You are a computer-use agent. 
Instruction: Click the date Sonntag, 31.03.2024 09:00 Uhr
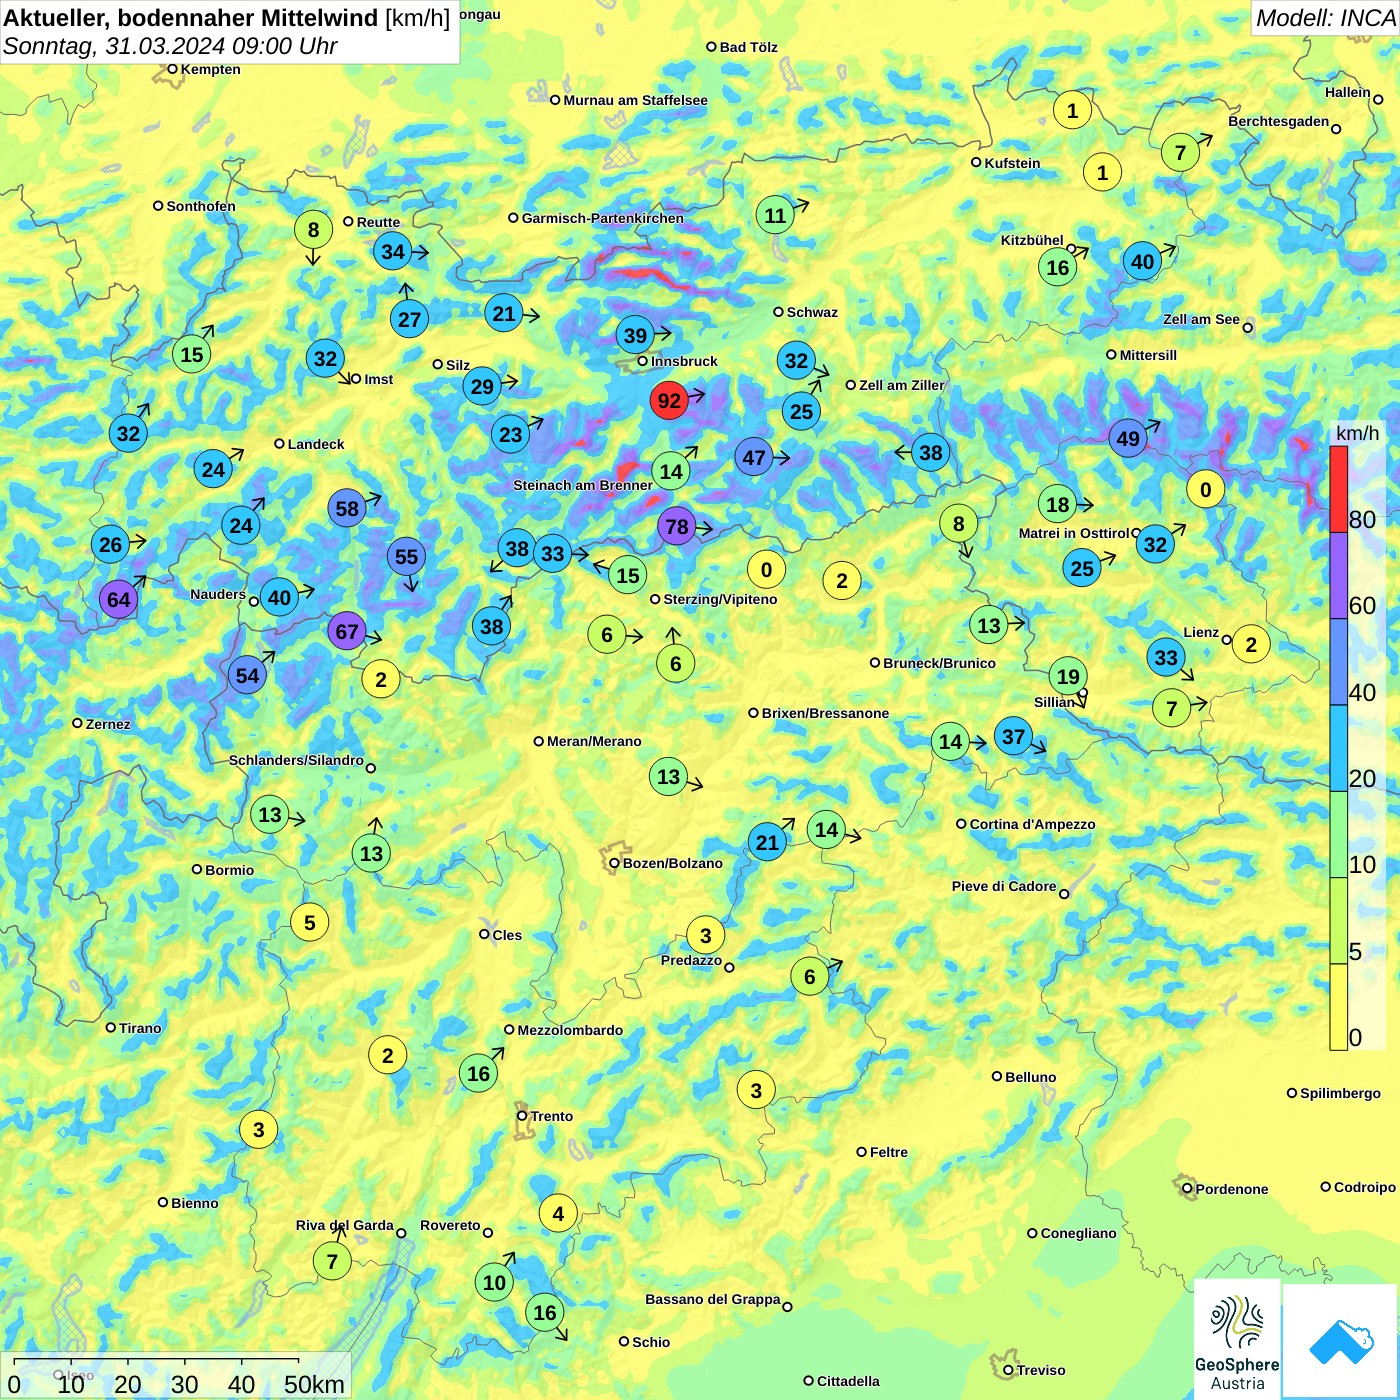[x=170, y=46]
